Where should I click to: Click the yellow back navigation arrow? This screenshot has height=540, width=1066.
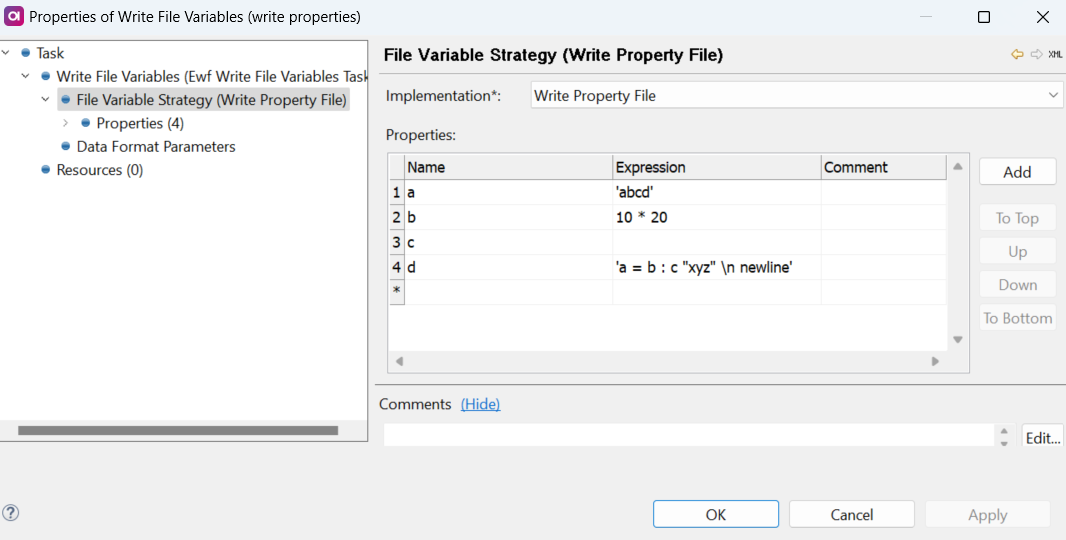[1018, 55]
